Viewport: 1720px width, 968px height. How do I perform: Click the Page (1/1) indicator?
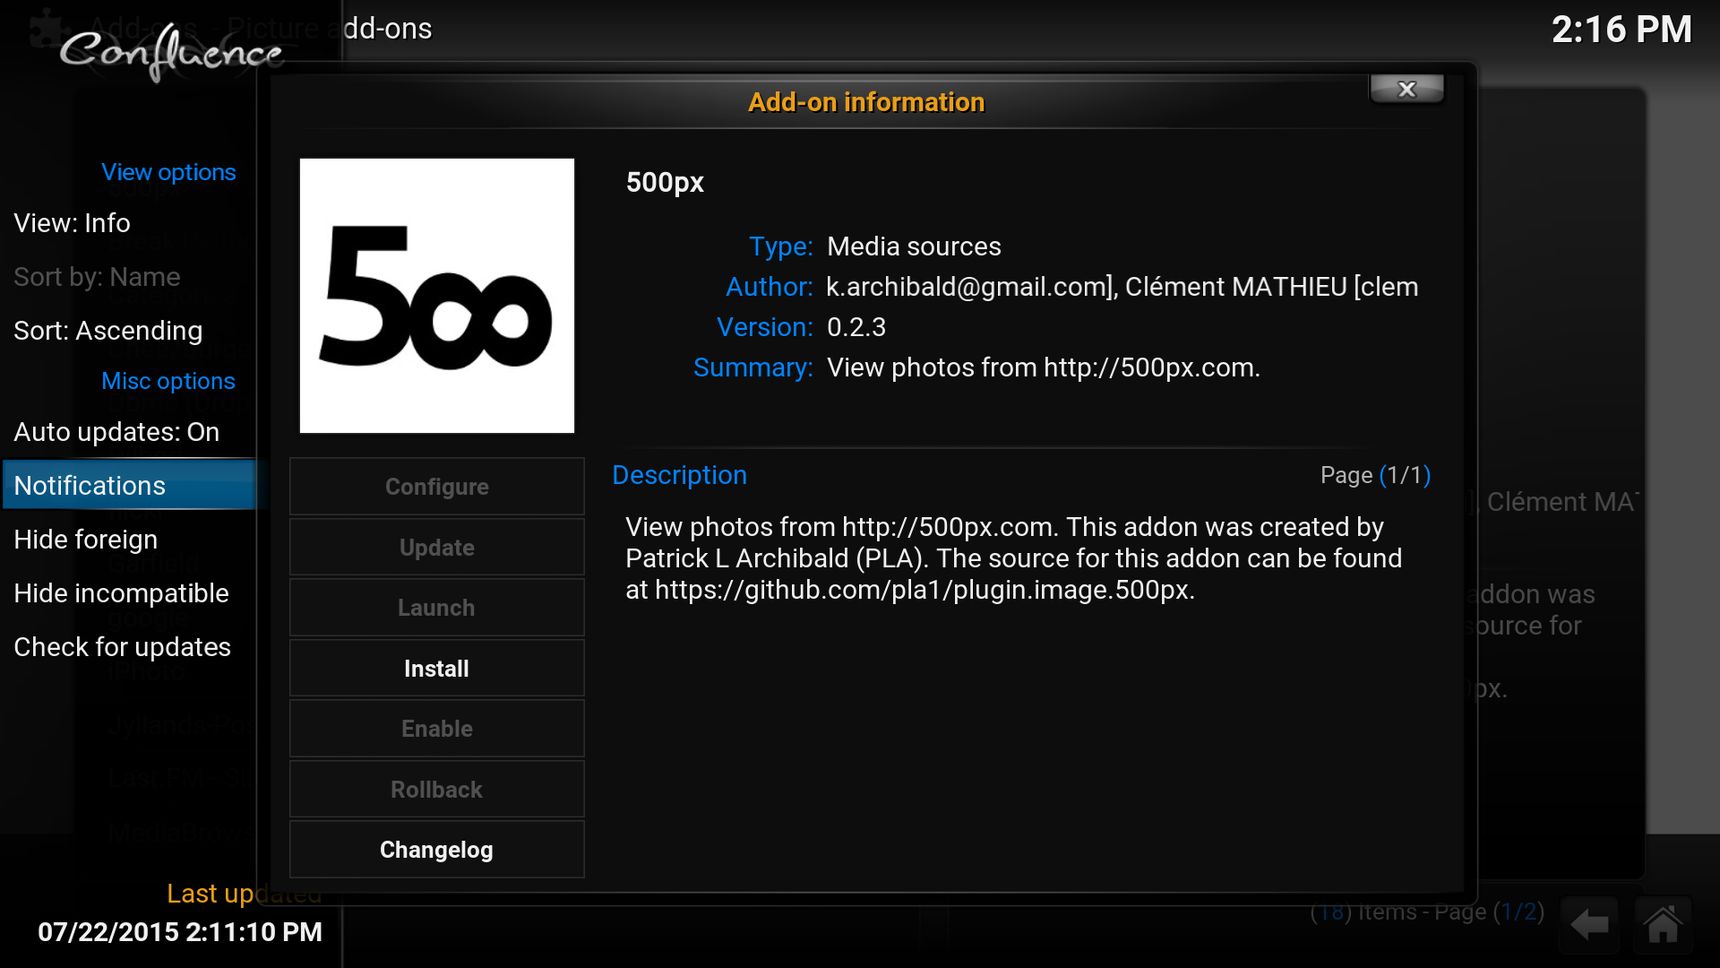point(1375,475)
